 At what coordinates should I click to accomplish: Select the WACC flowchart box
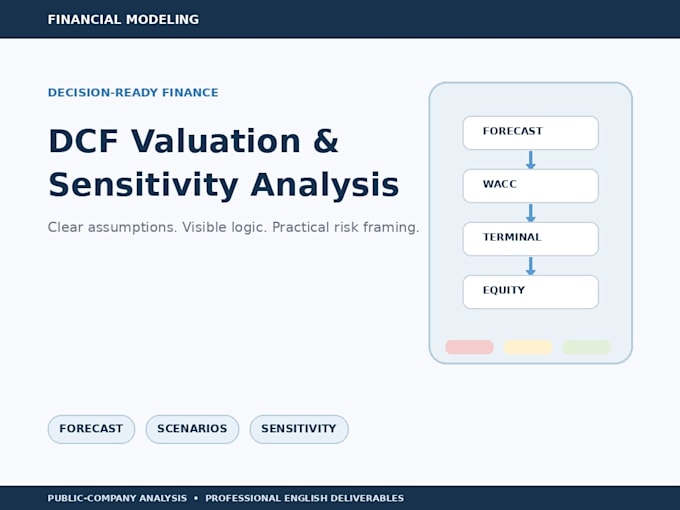[x=530, y=186]
